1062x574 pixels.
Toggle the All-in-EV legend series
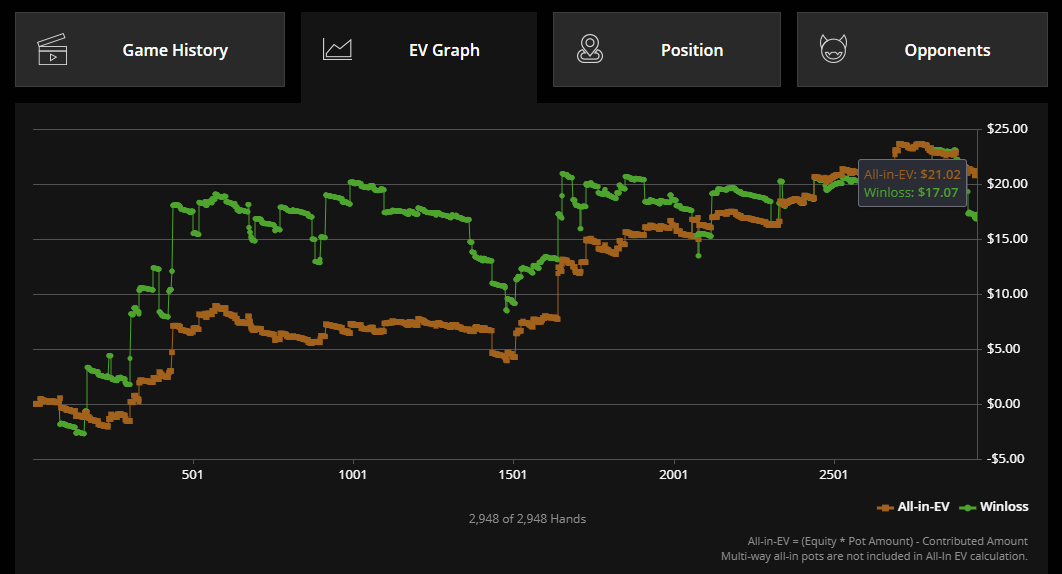click(x=913, y=507)
